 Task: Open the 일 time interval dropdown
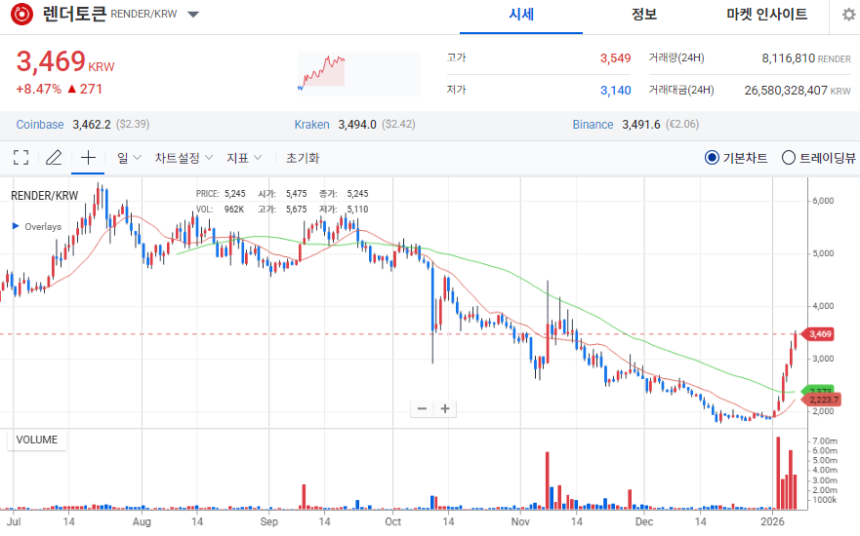click(129, 158)
